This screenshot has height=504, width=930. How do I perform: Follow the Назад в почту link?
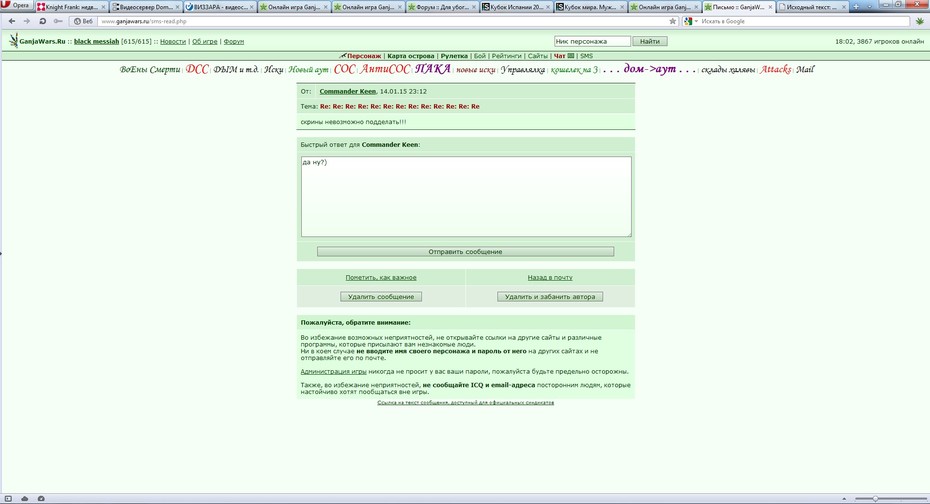coord(550,277)
